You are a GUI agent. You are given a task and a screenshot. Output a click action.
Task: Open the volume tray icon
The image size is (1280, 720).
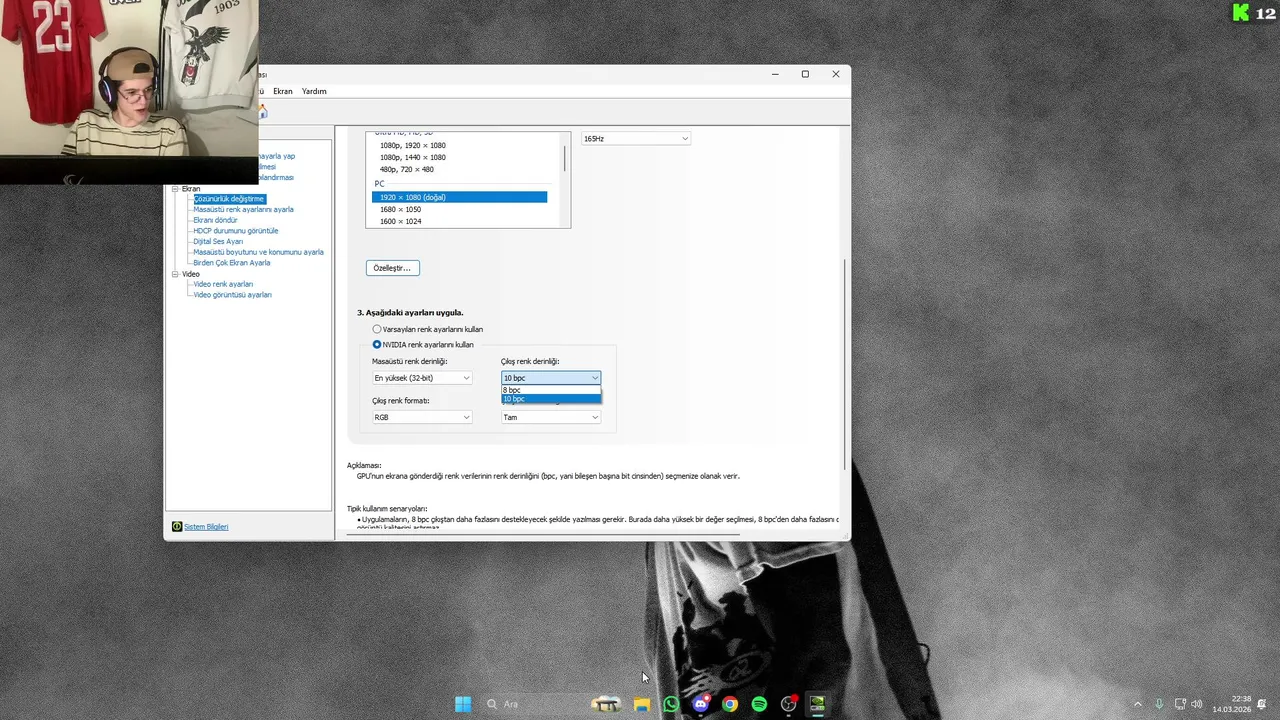(x=1198, y=704)
